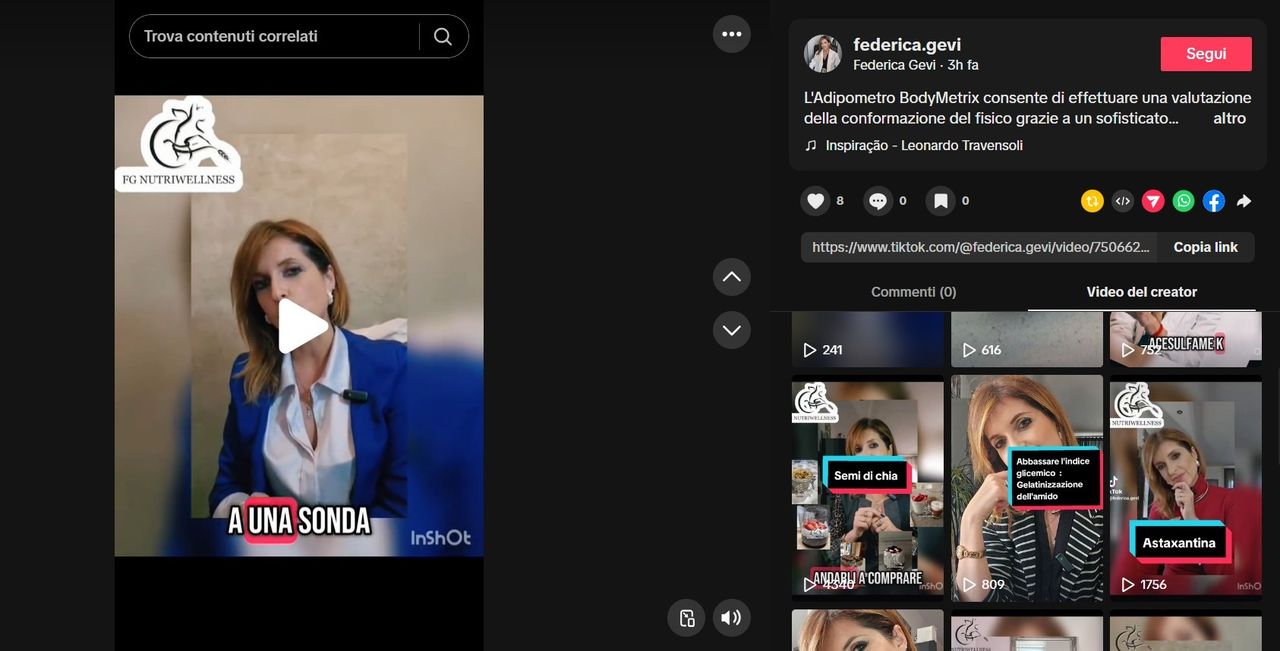Click the search magnifier icon
Image resolution: width=1280 pixels, height=651 pixels.
[443, 37]
